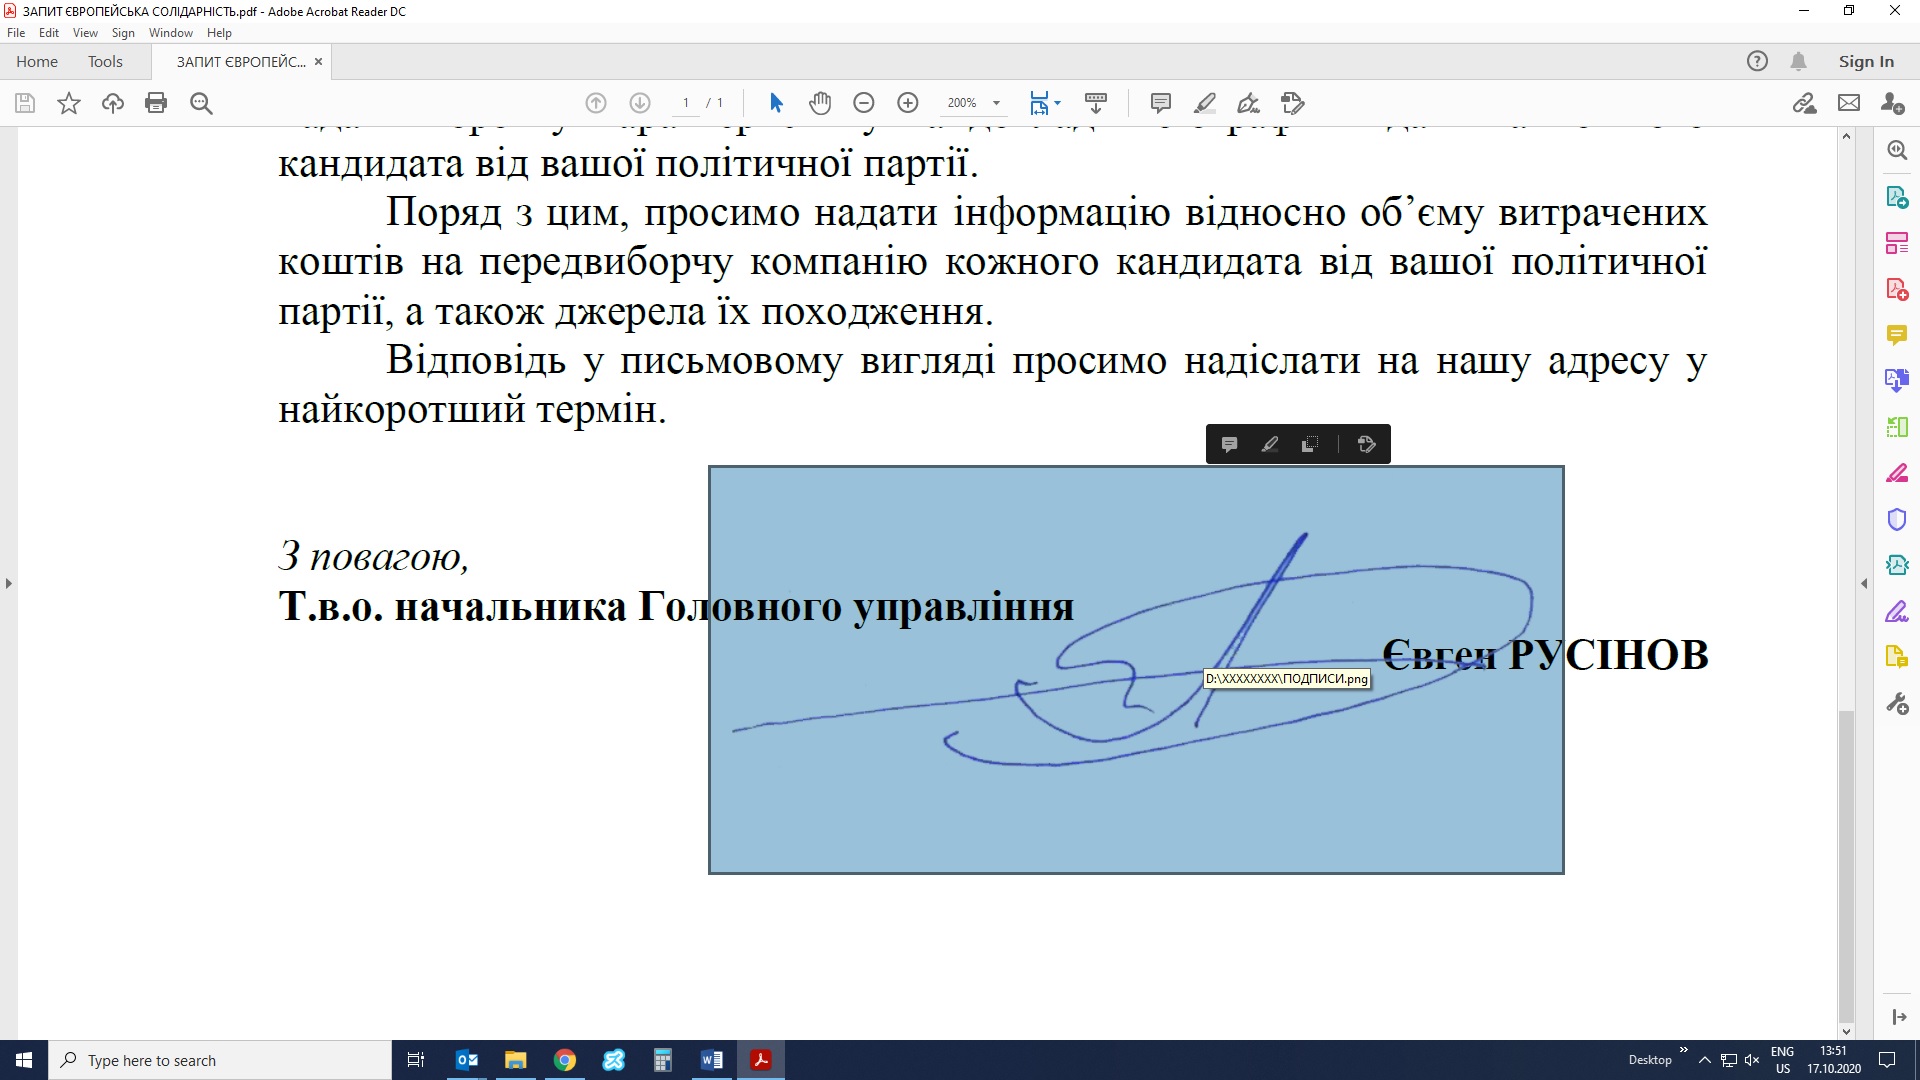Image resolution: width=1920 pixels, height=1080 pixels.
Task: Select the Hand pan tool
Action: pos(820,103)
